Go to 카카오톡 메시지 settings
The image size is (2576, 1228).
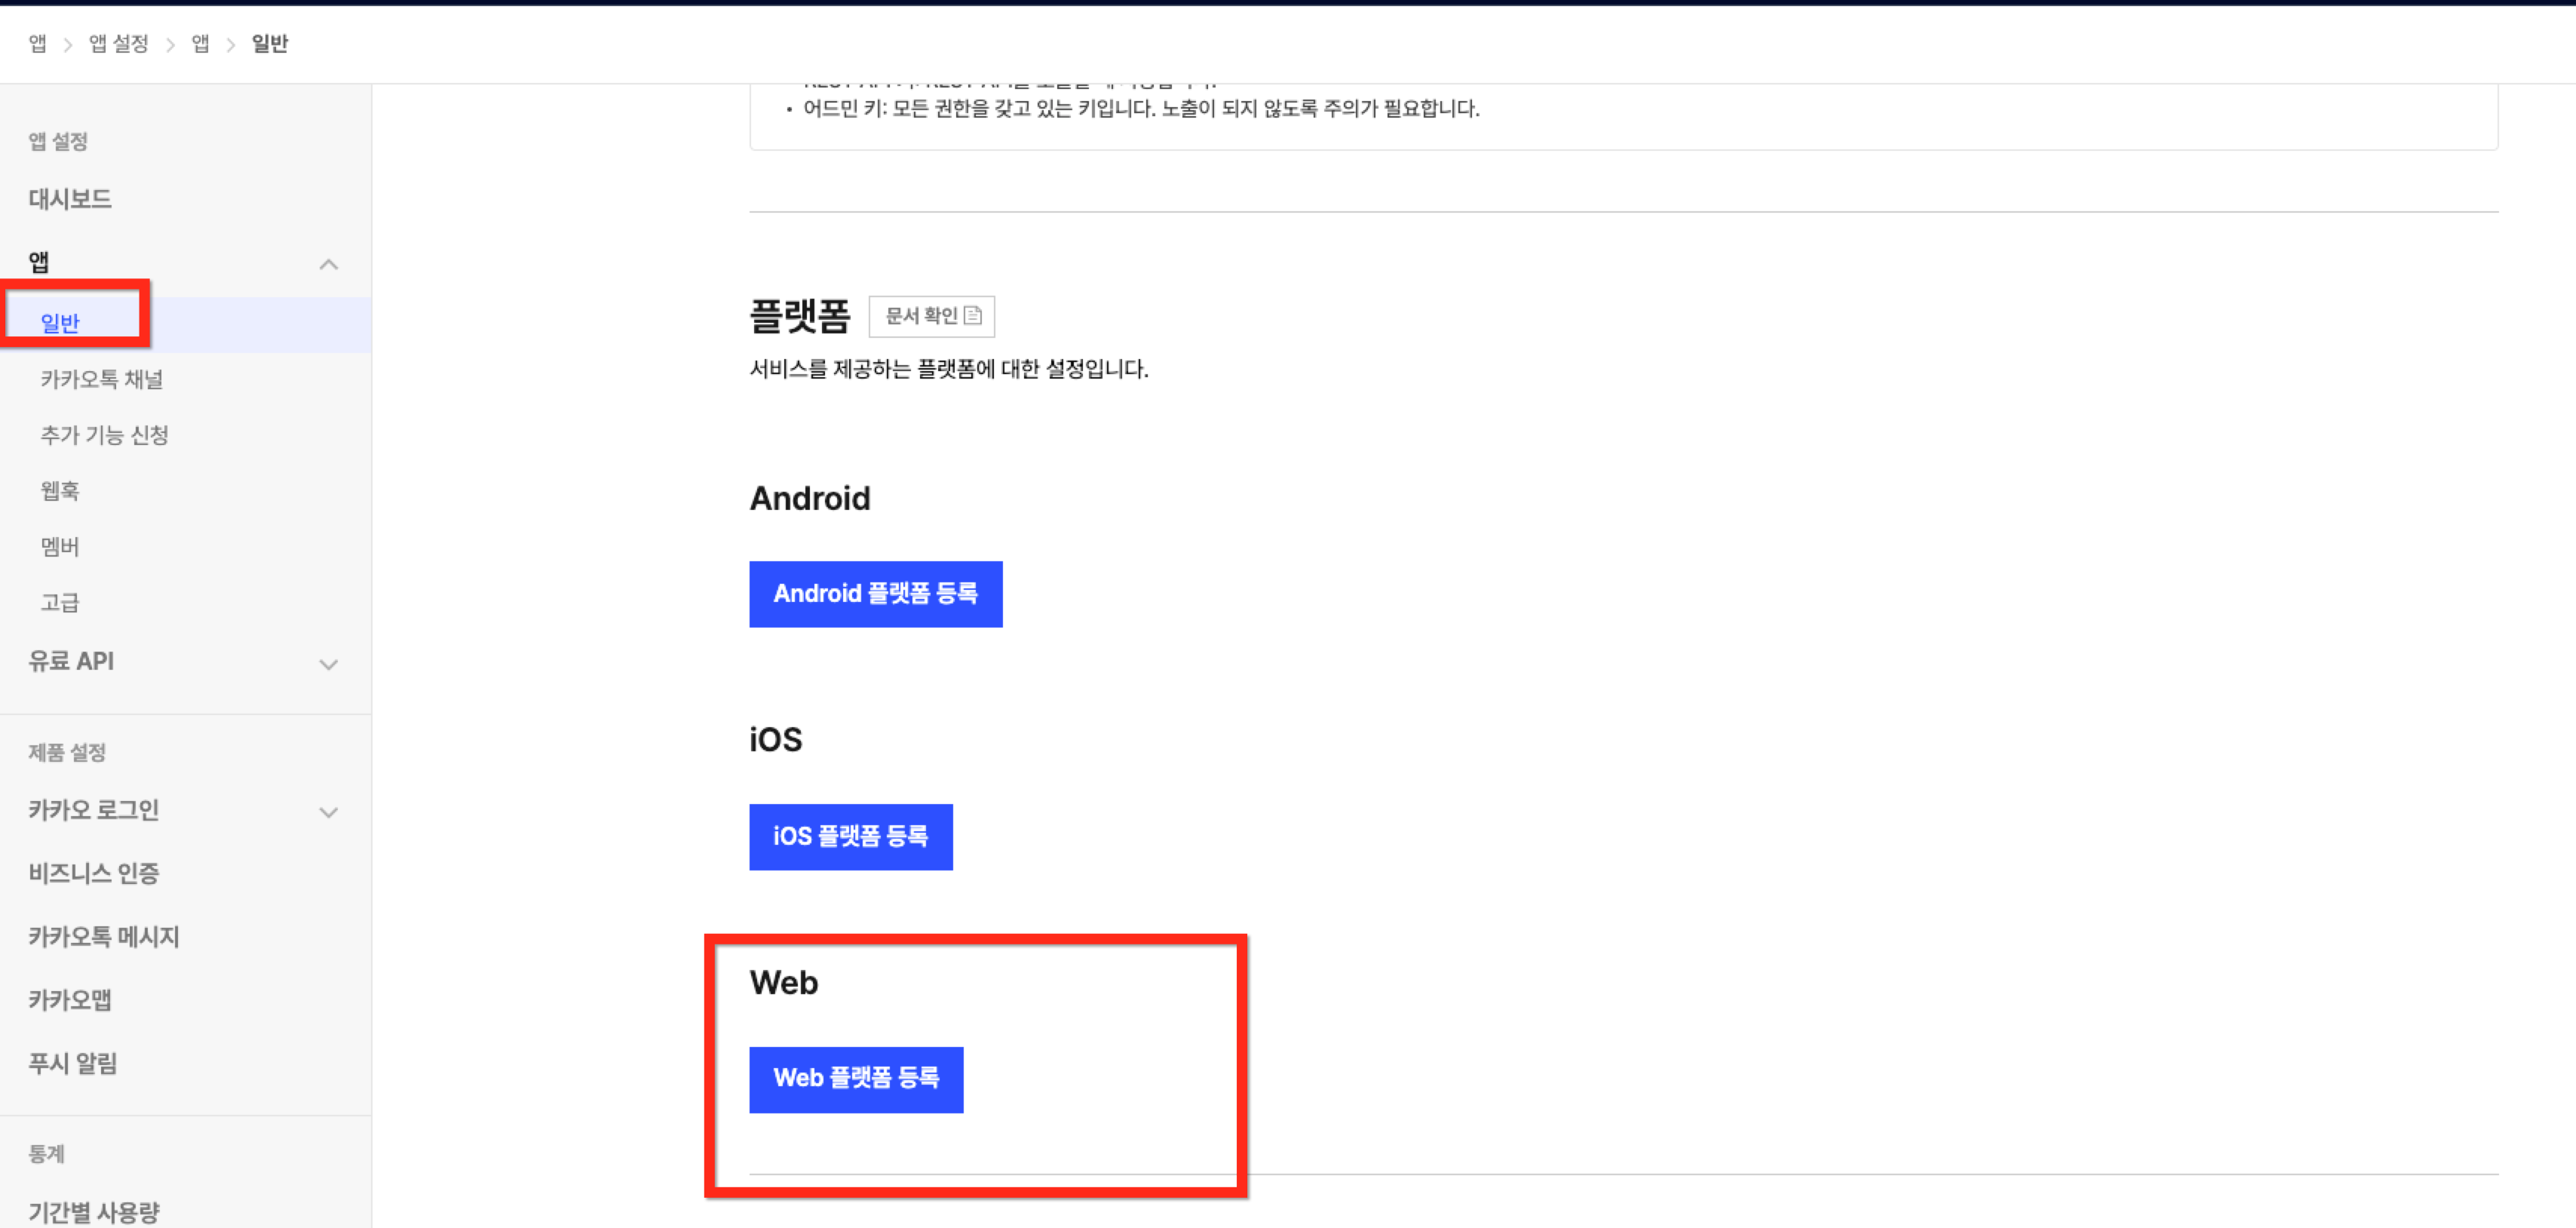point(104,937)
